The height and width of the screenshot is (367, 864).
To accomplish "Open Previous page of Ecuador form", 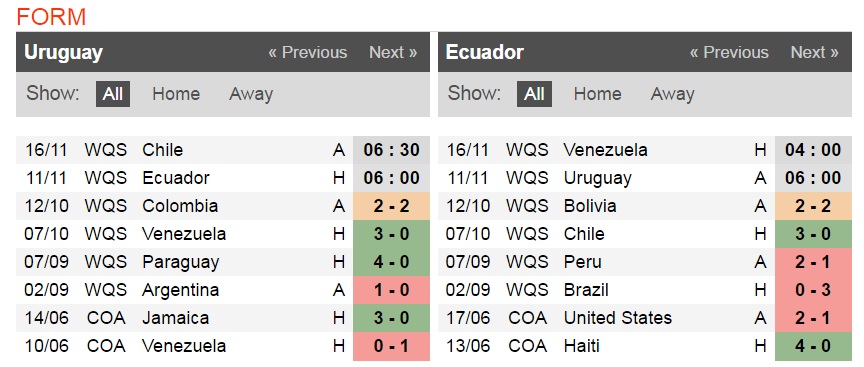I will coord(729,52).
